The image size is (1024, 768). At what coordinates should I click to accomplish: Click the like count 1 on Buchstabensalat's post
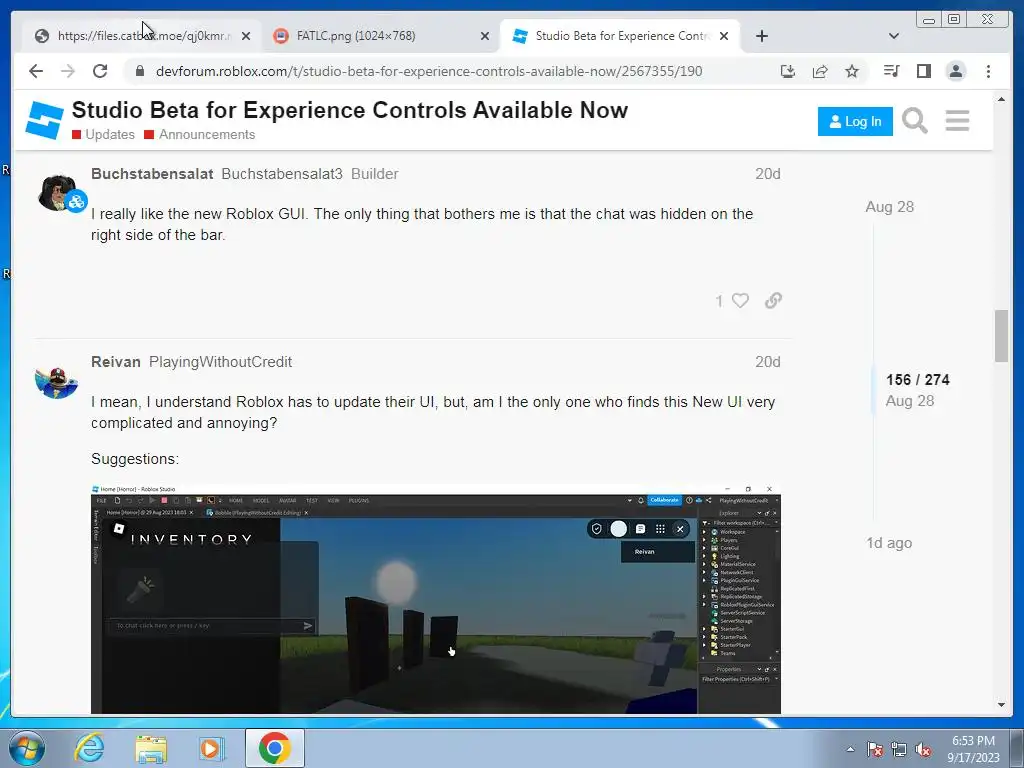719,301
